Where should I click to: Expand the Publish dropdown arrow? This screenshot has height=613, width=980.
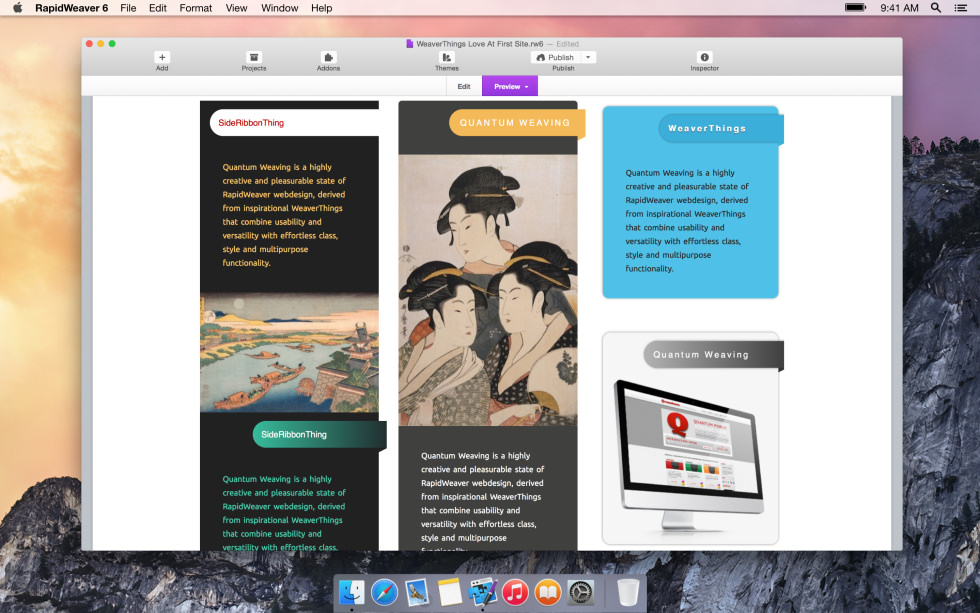click(588, 57)
